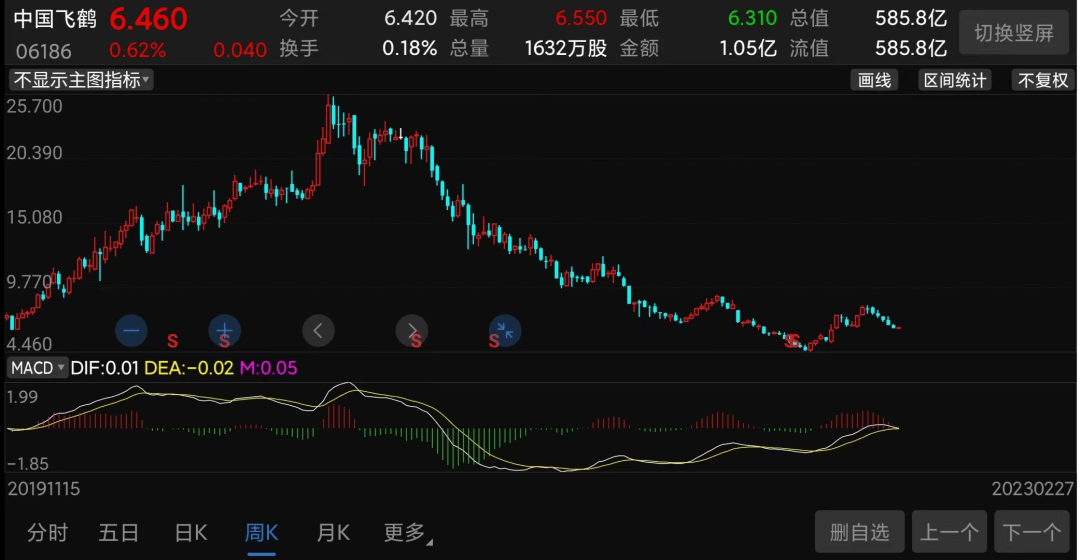
Task: Switch to the 五日 tab
Action: [x=119, y=532]
